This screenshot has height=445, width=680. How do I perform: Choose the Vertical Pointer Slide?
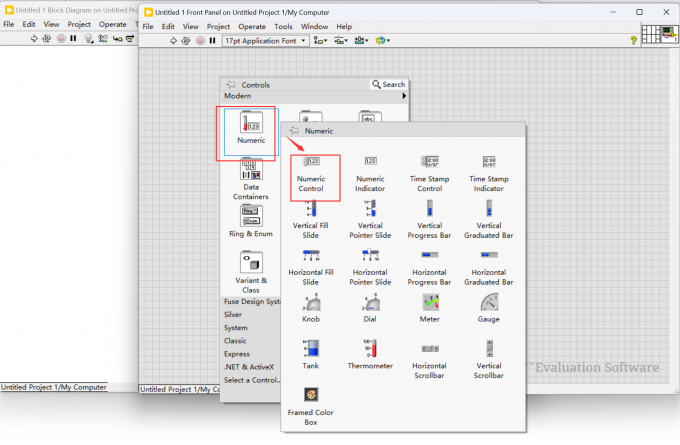pyautogui.click(x=370, y=220)
